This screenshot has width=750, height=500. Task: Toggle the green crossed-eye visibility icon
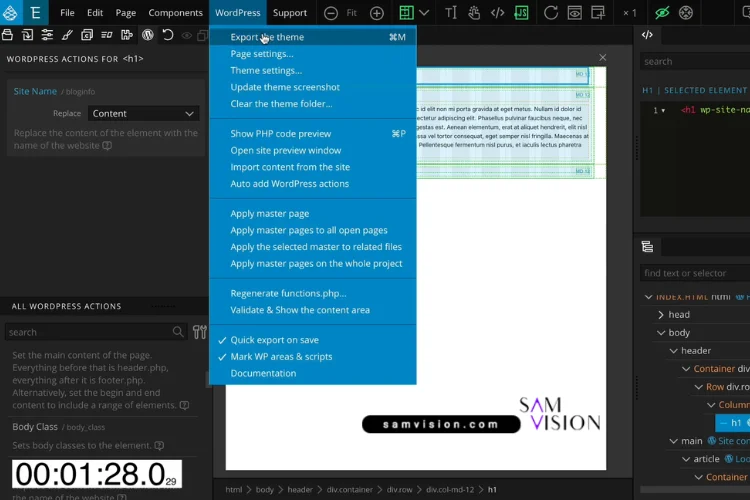[662, 13]
